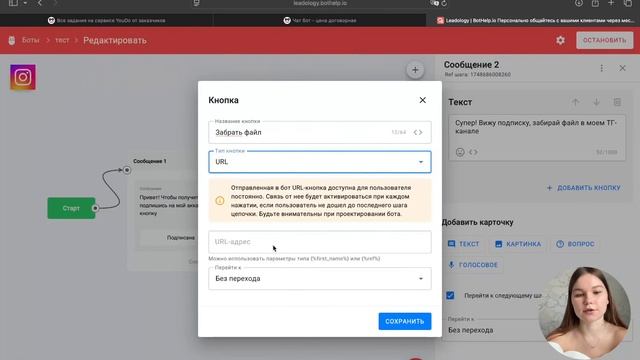Insert variable via button name code icon
The image size is (640, 360).
[418, 132]
